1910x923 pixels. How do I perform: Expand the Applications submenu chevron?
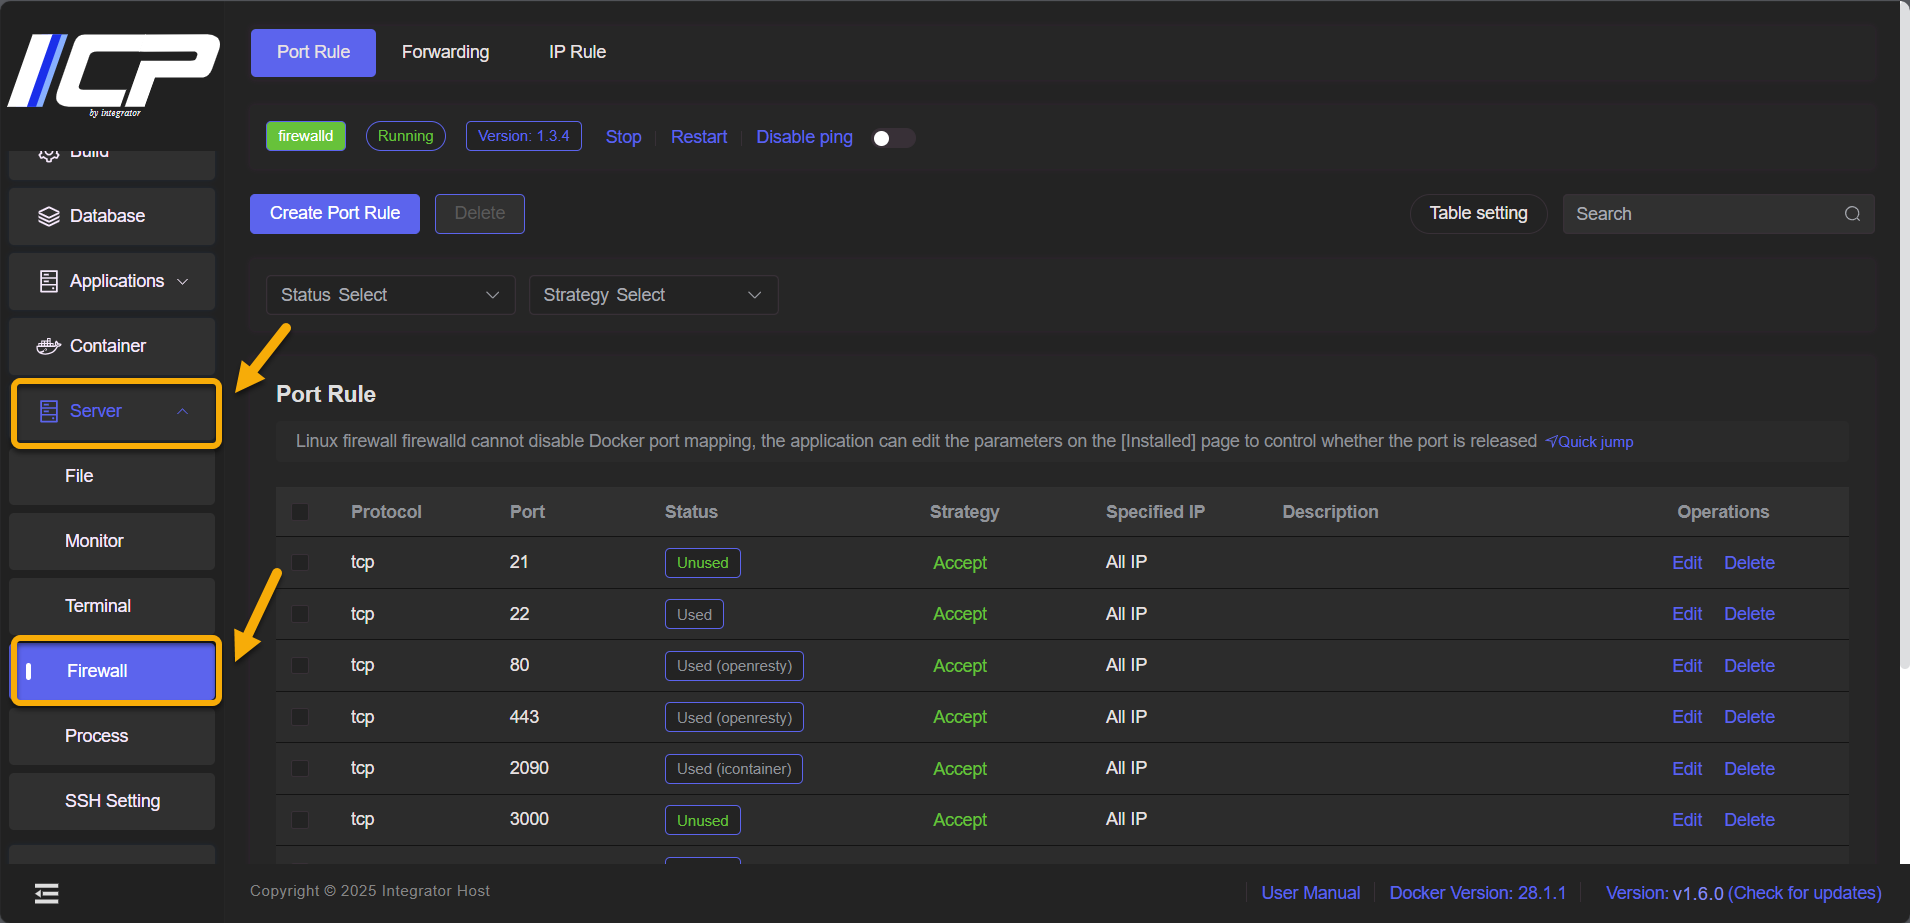(183, 282)
